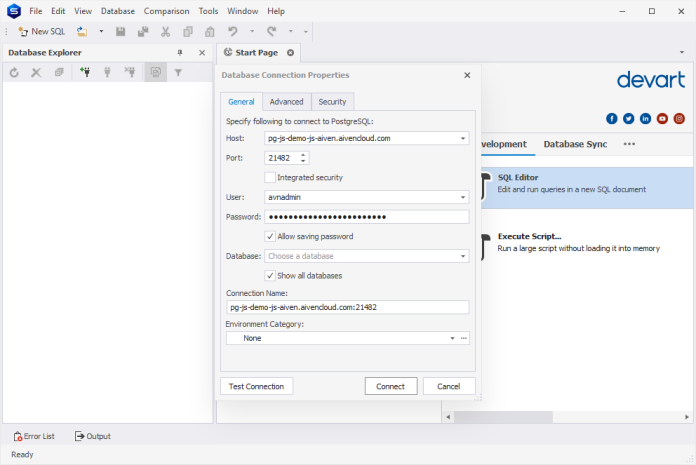The height and width of the screenshot is (465, 696).
Task: Click the New SQL toolbar button
Action: point(41,31)
